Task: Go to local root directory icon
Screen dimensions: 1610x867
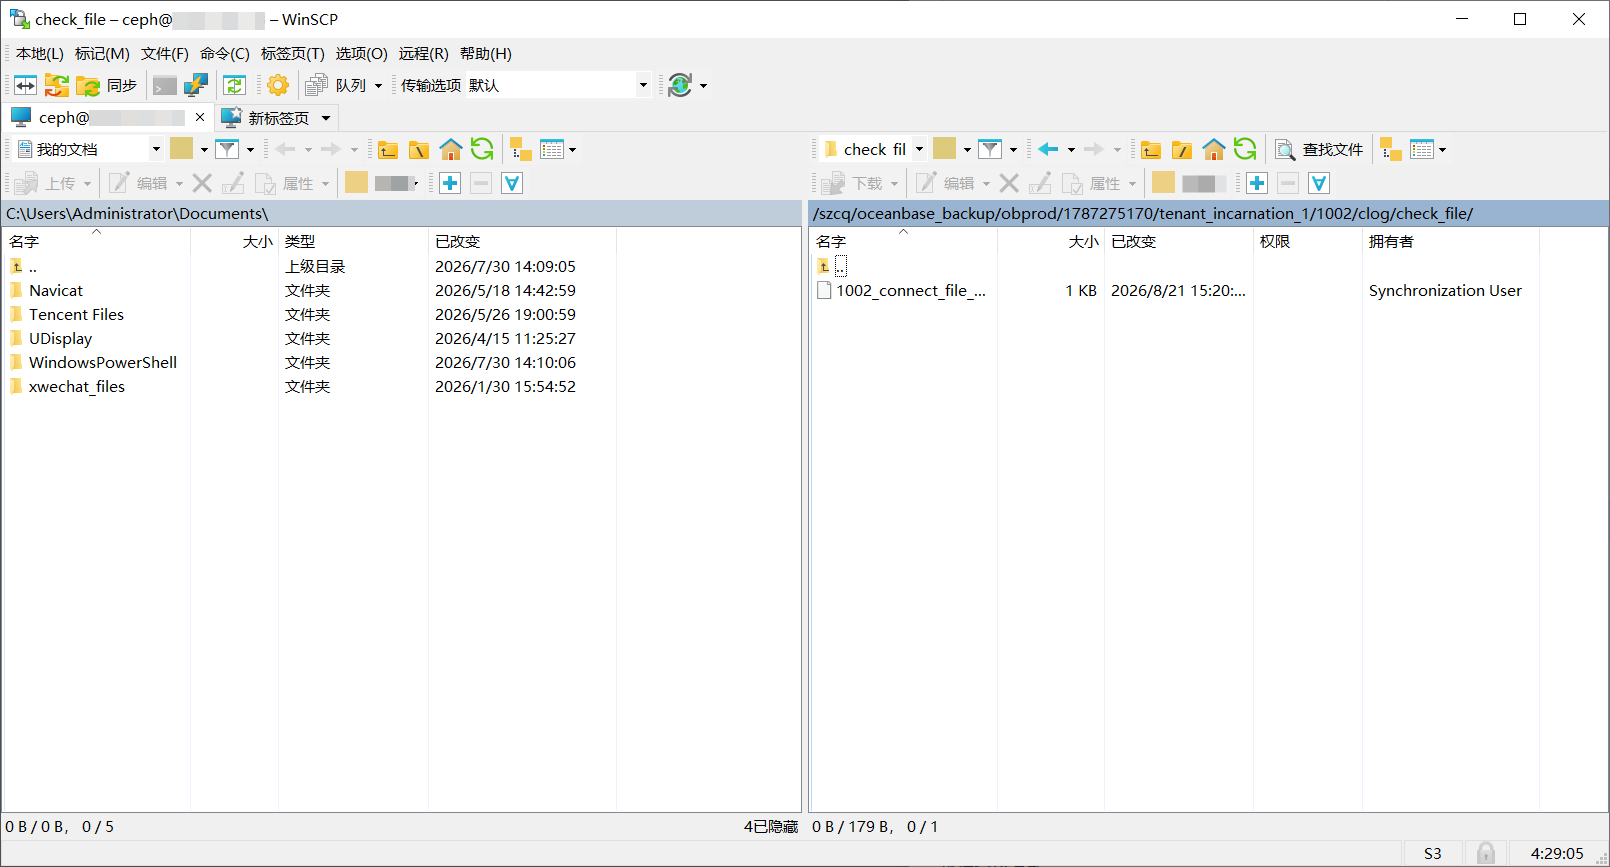Action: coord(419,150)
